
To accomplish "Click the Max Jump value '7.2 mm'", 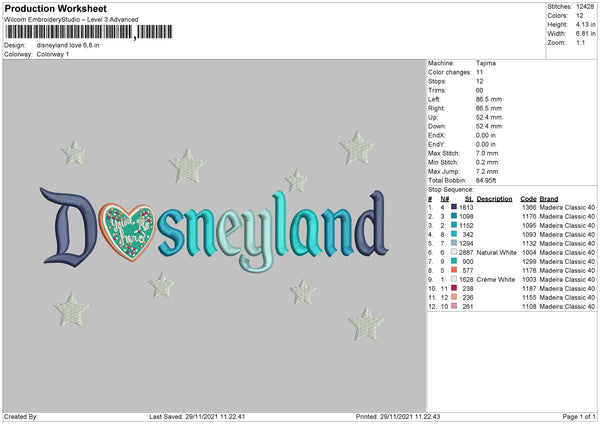I will pos(487,171).
